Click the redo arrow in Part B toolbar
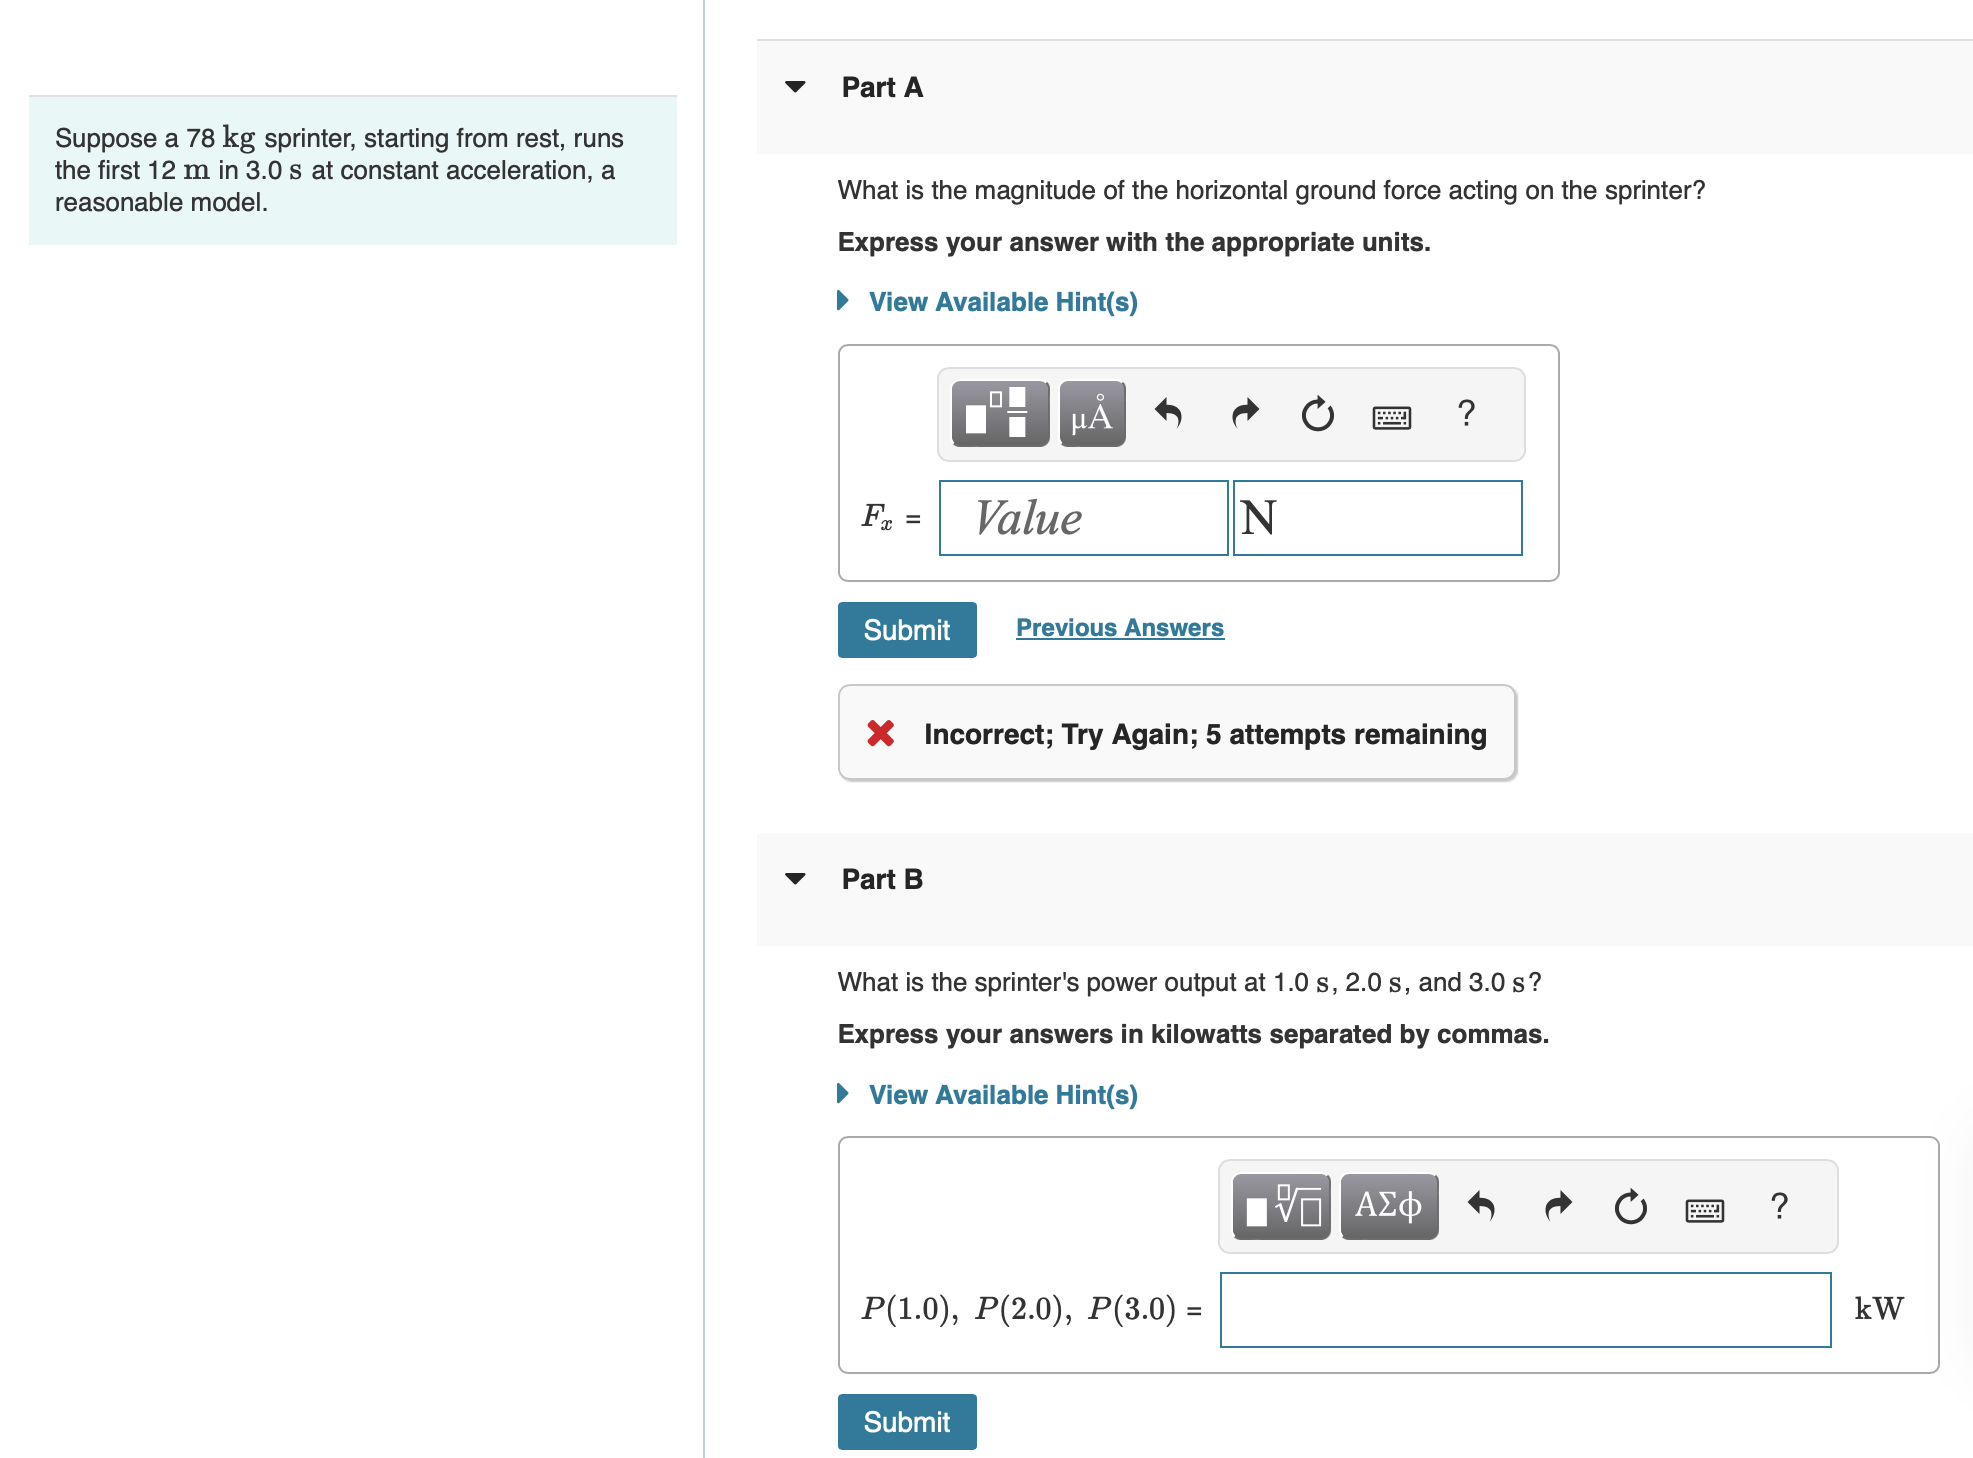This screenshot has height=1458, width=1973. 1557,1207
